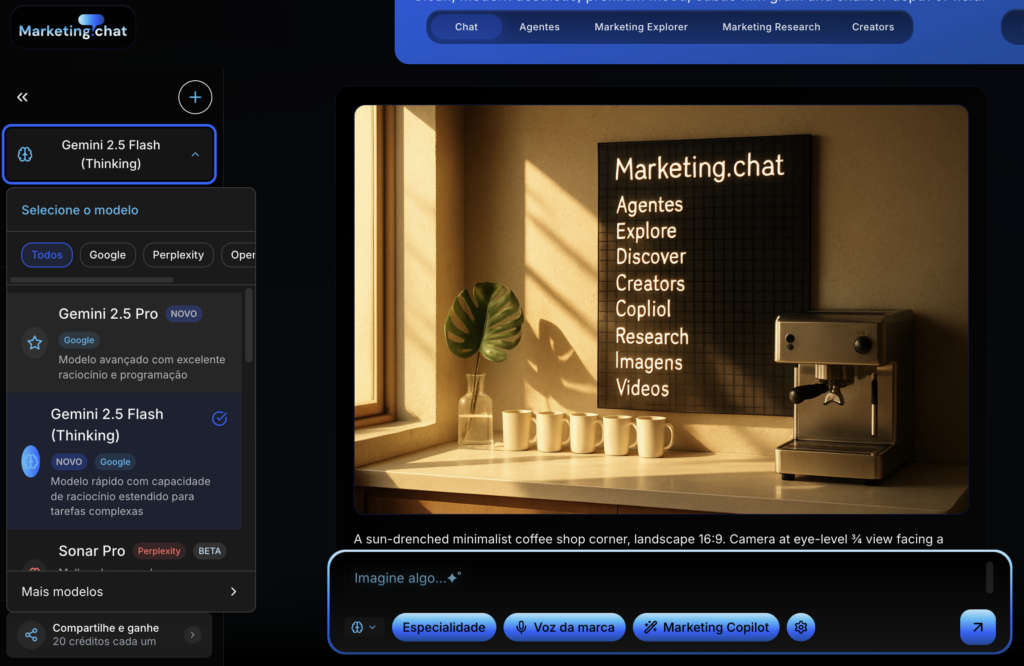Switch to the Chat tab
1024x666 pixels.
(x=466, y=27)
